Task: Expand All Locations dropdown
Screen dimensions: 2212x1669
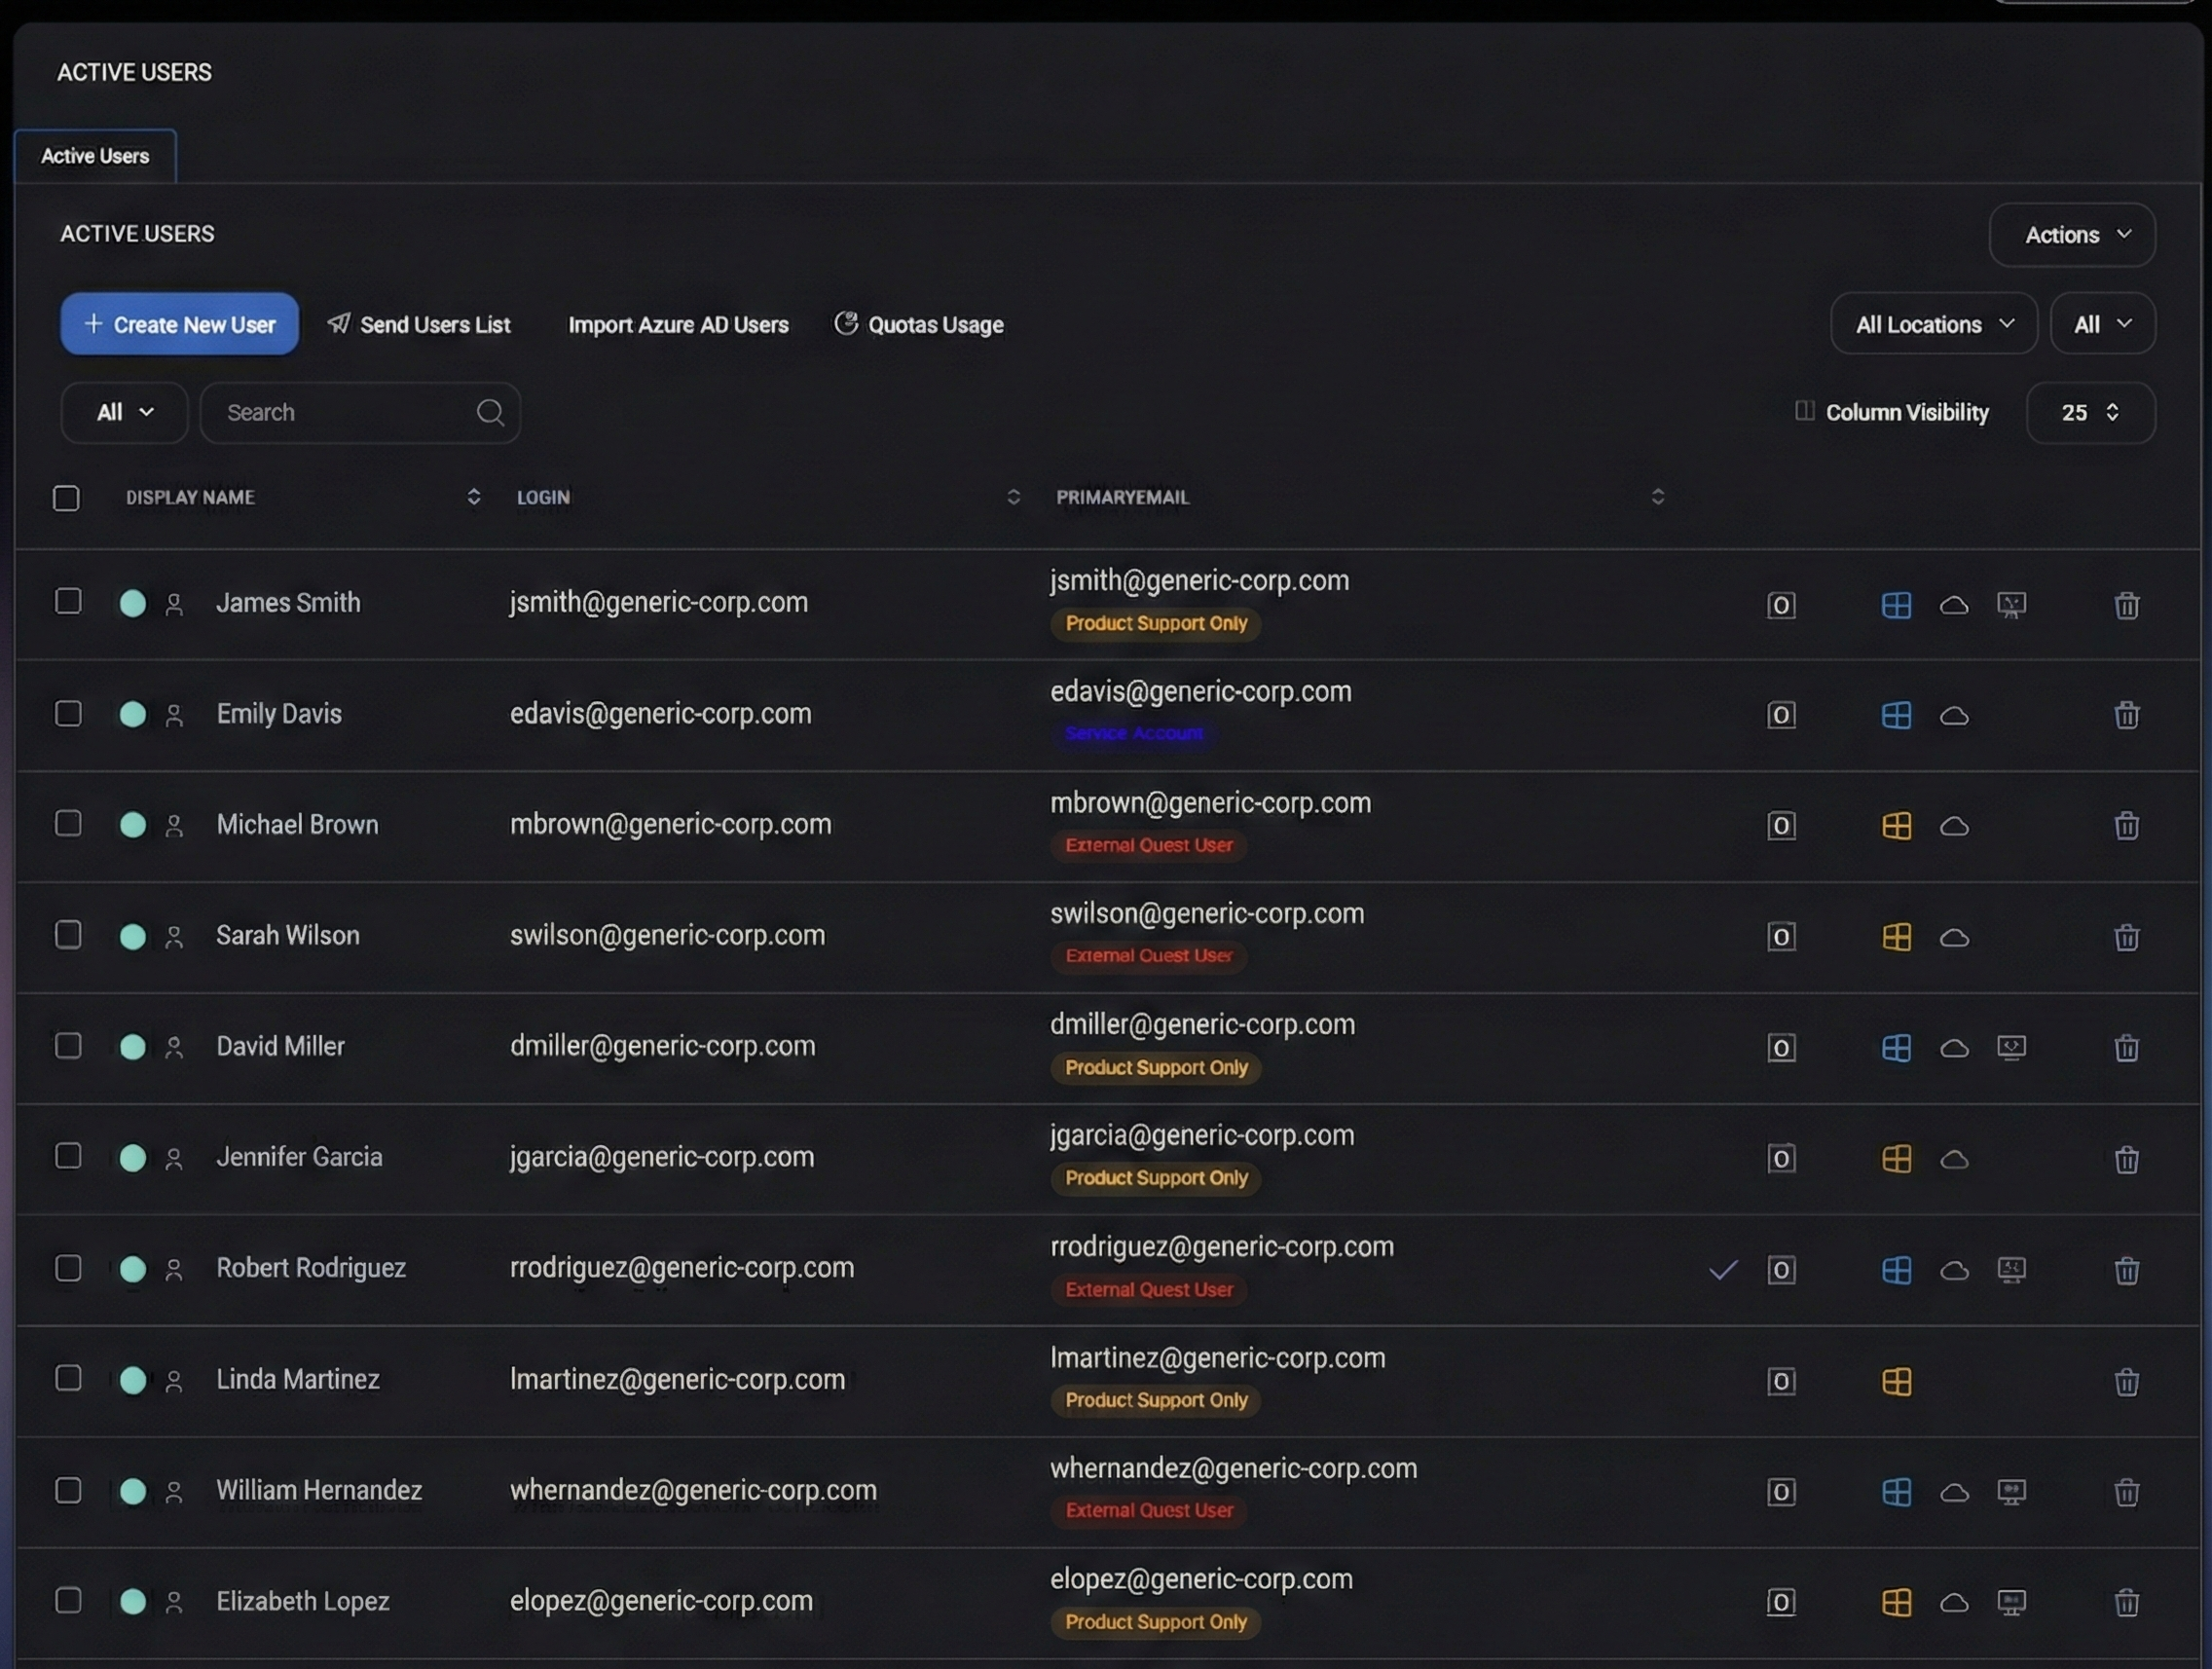Action: click(1933, 324)
